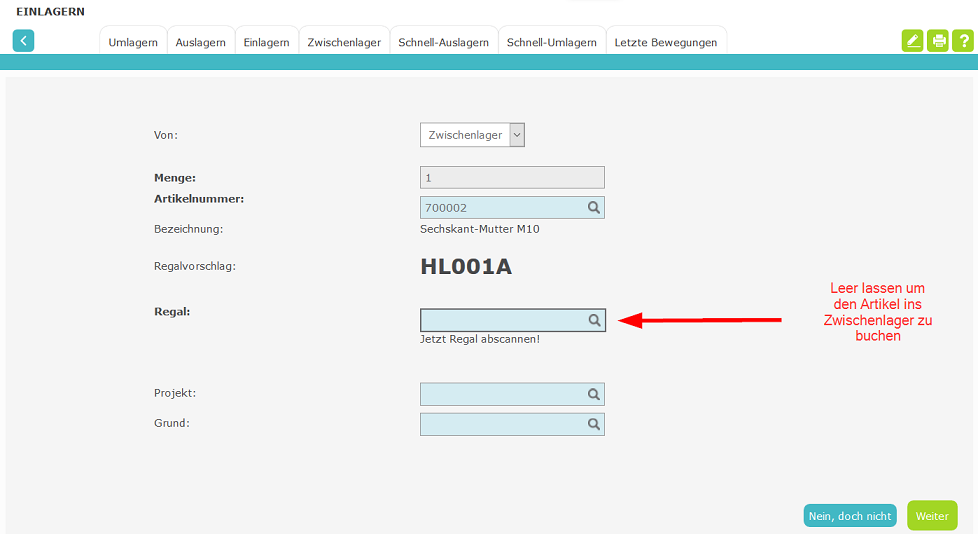The height and width of the screenshot is (534, 978).
Task: Open help via question mark icon
Action: click(964, 41)
